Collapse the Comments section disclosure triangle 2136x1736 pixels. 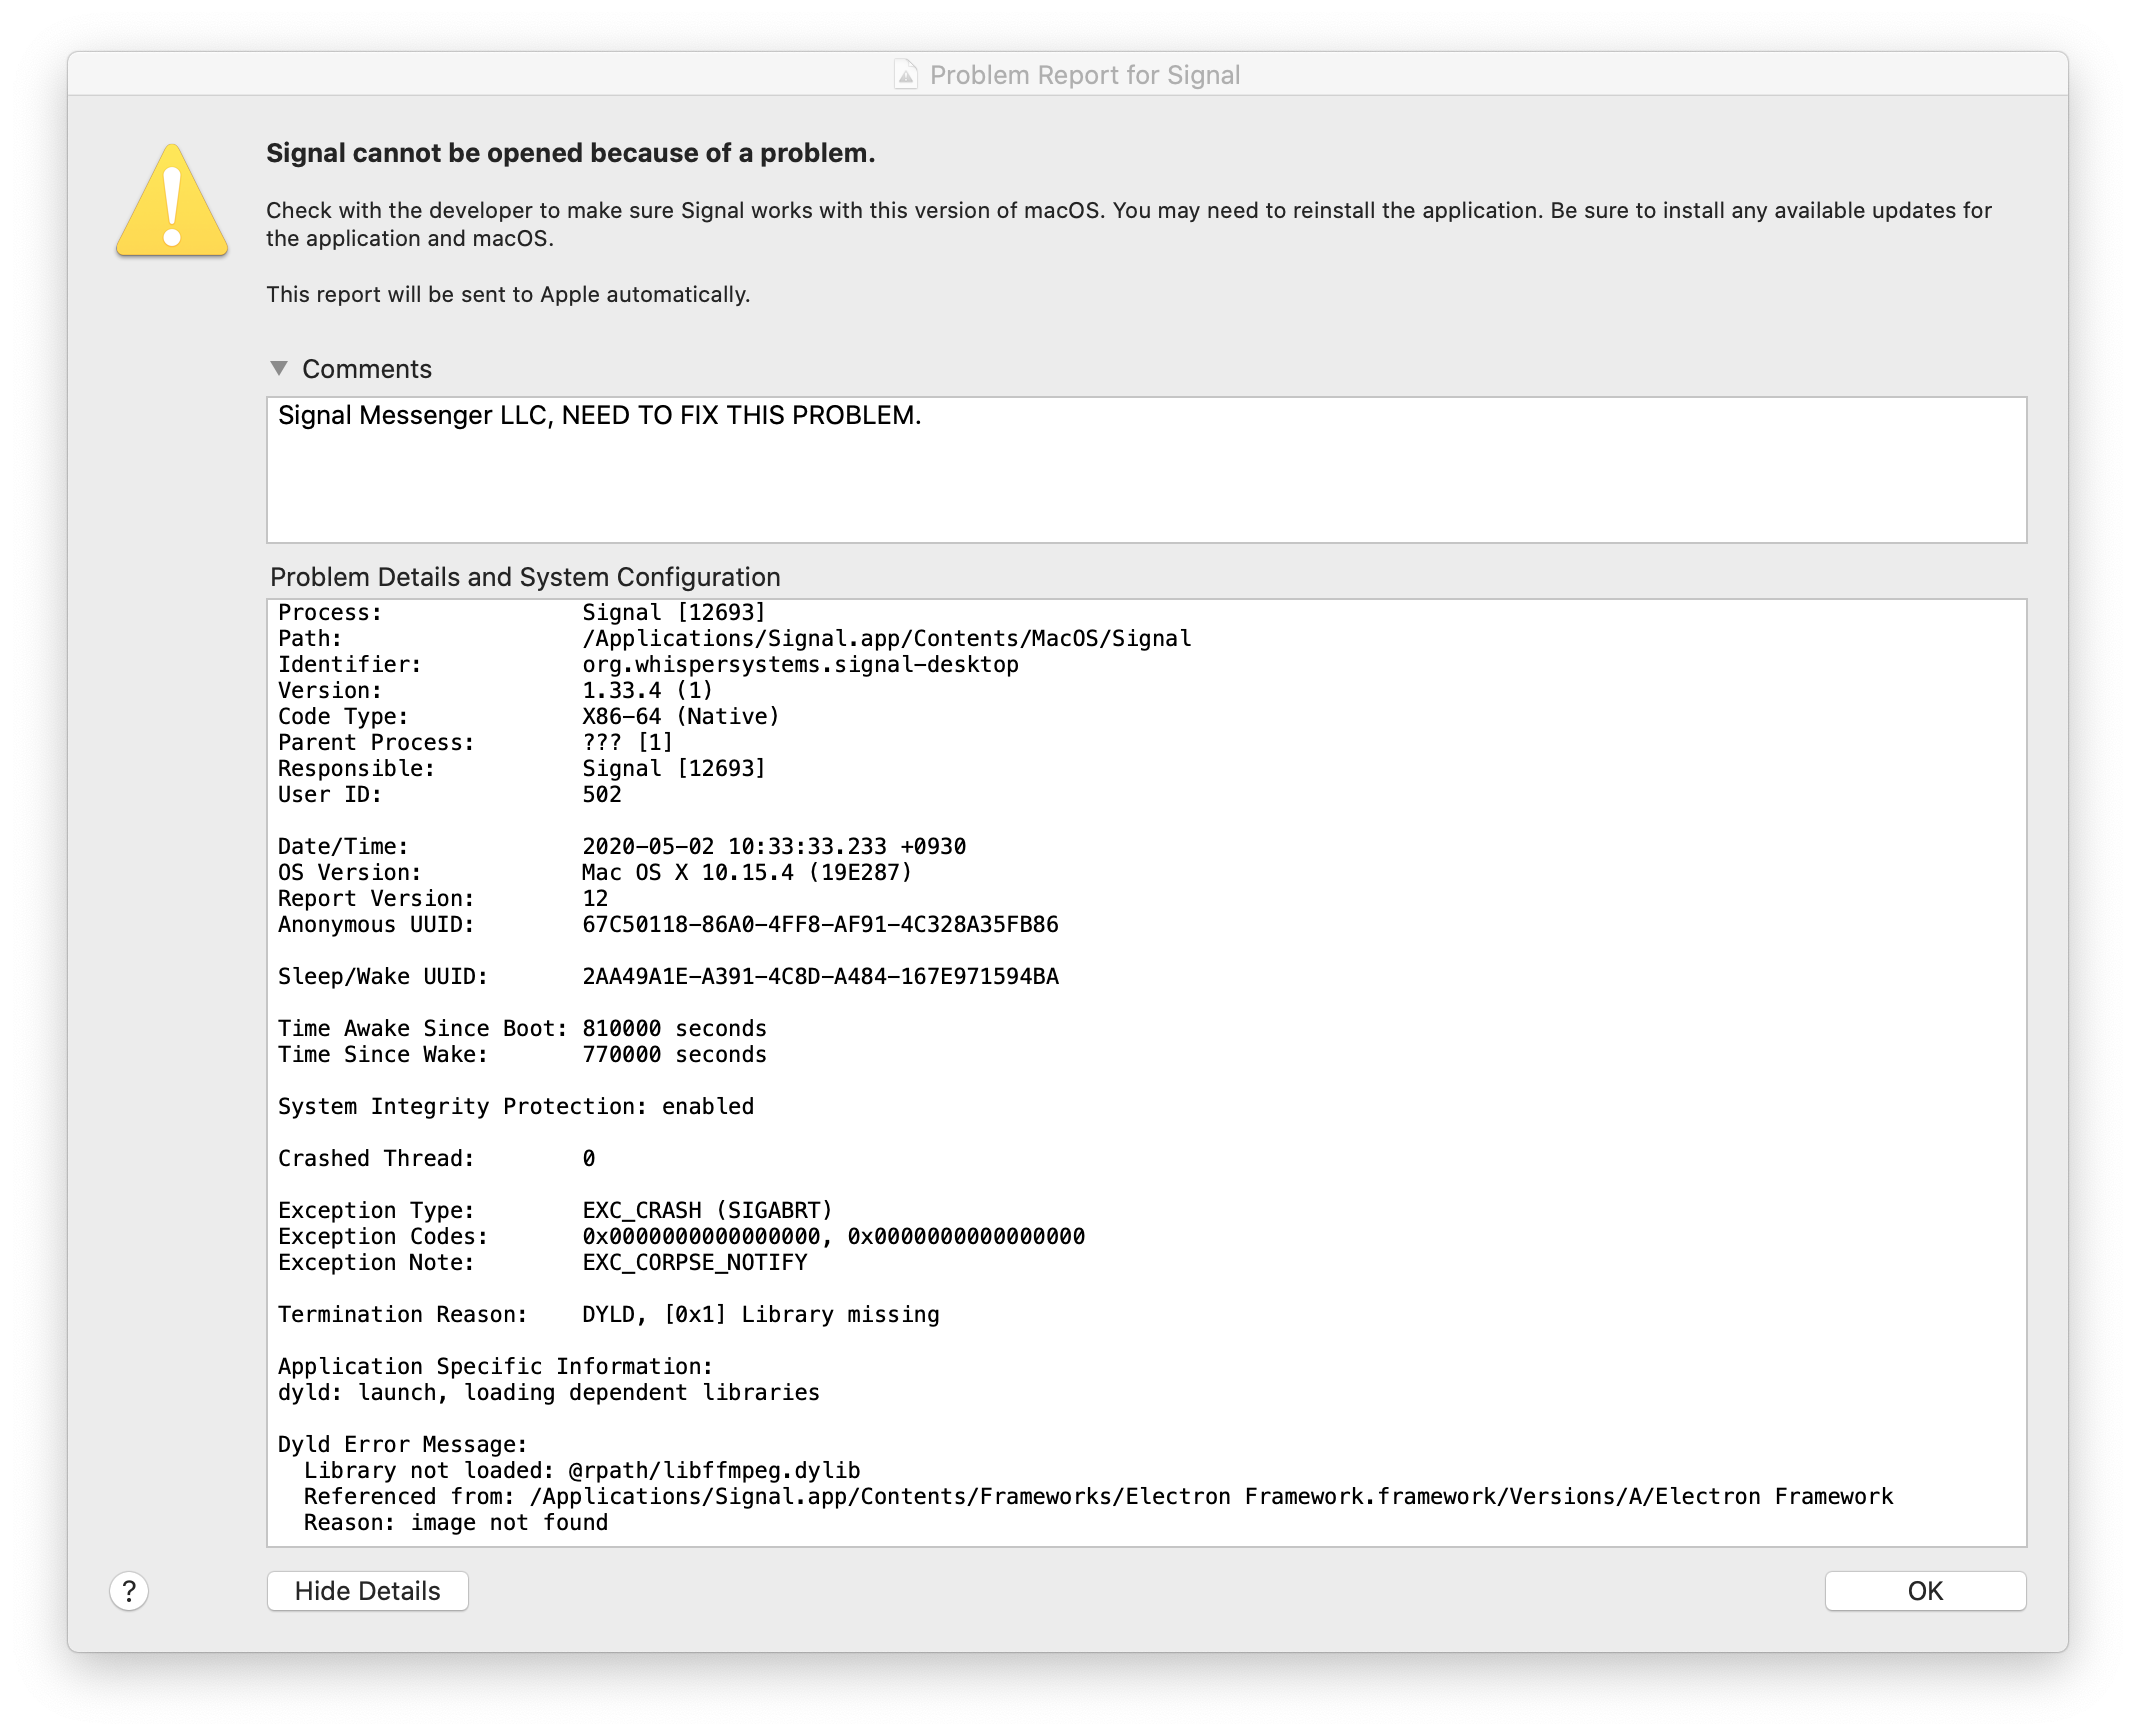pyautogui.click(x=279, y=368)
